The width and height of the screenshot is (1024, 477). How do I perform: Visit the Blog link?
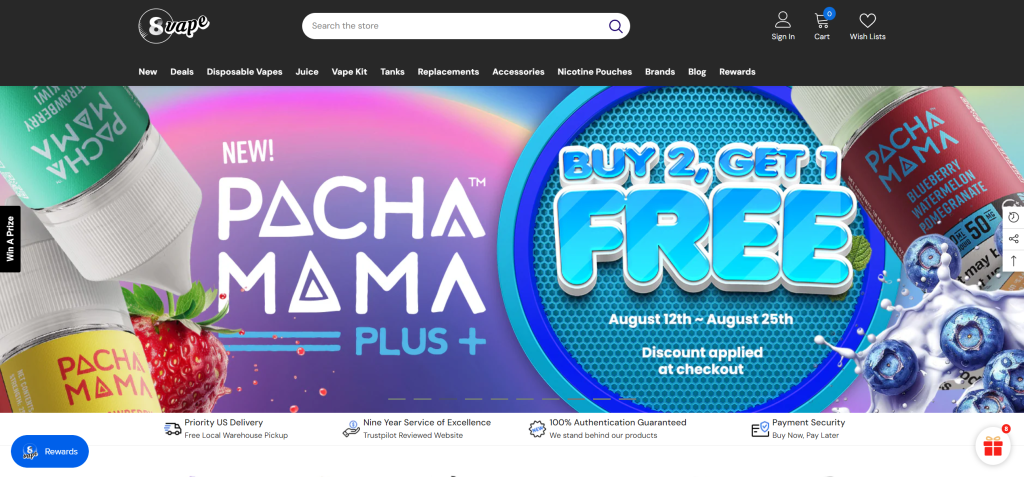pyautogui.click(x=697, y=72)
